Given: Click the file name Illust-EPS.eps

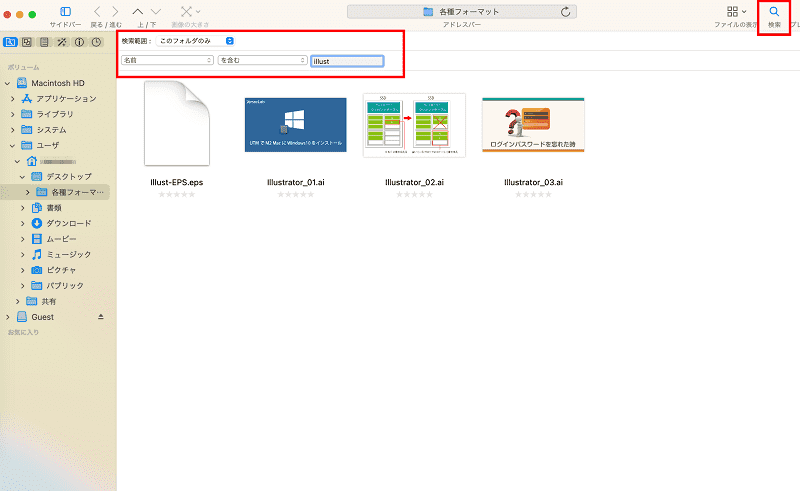Looking at the screenshot, I should tap(177, 182).
